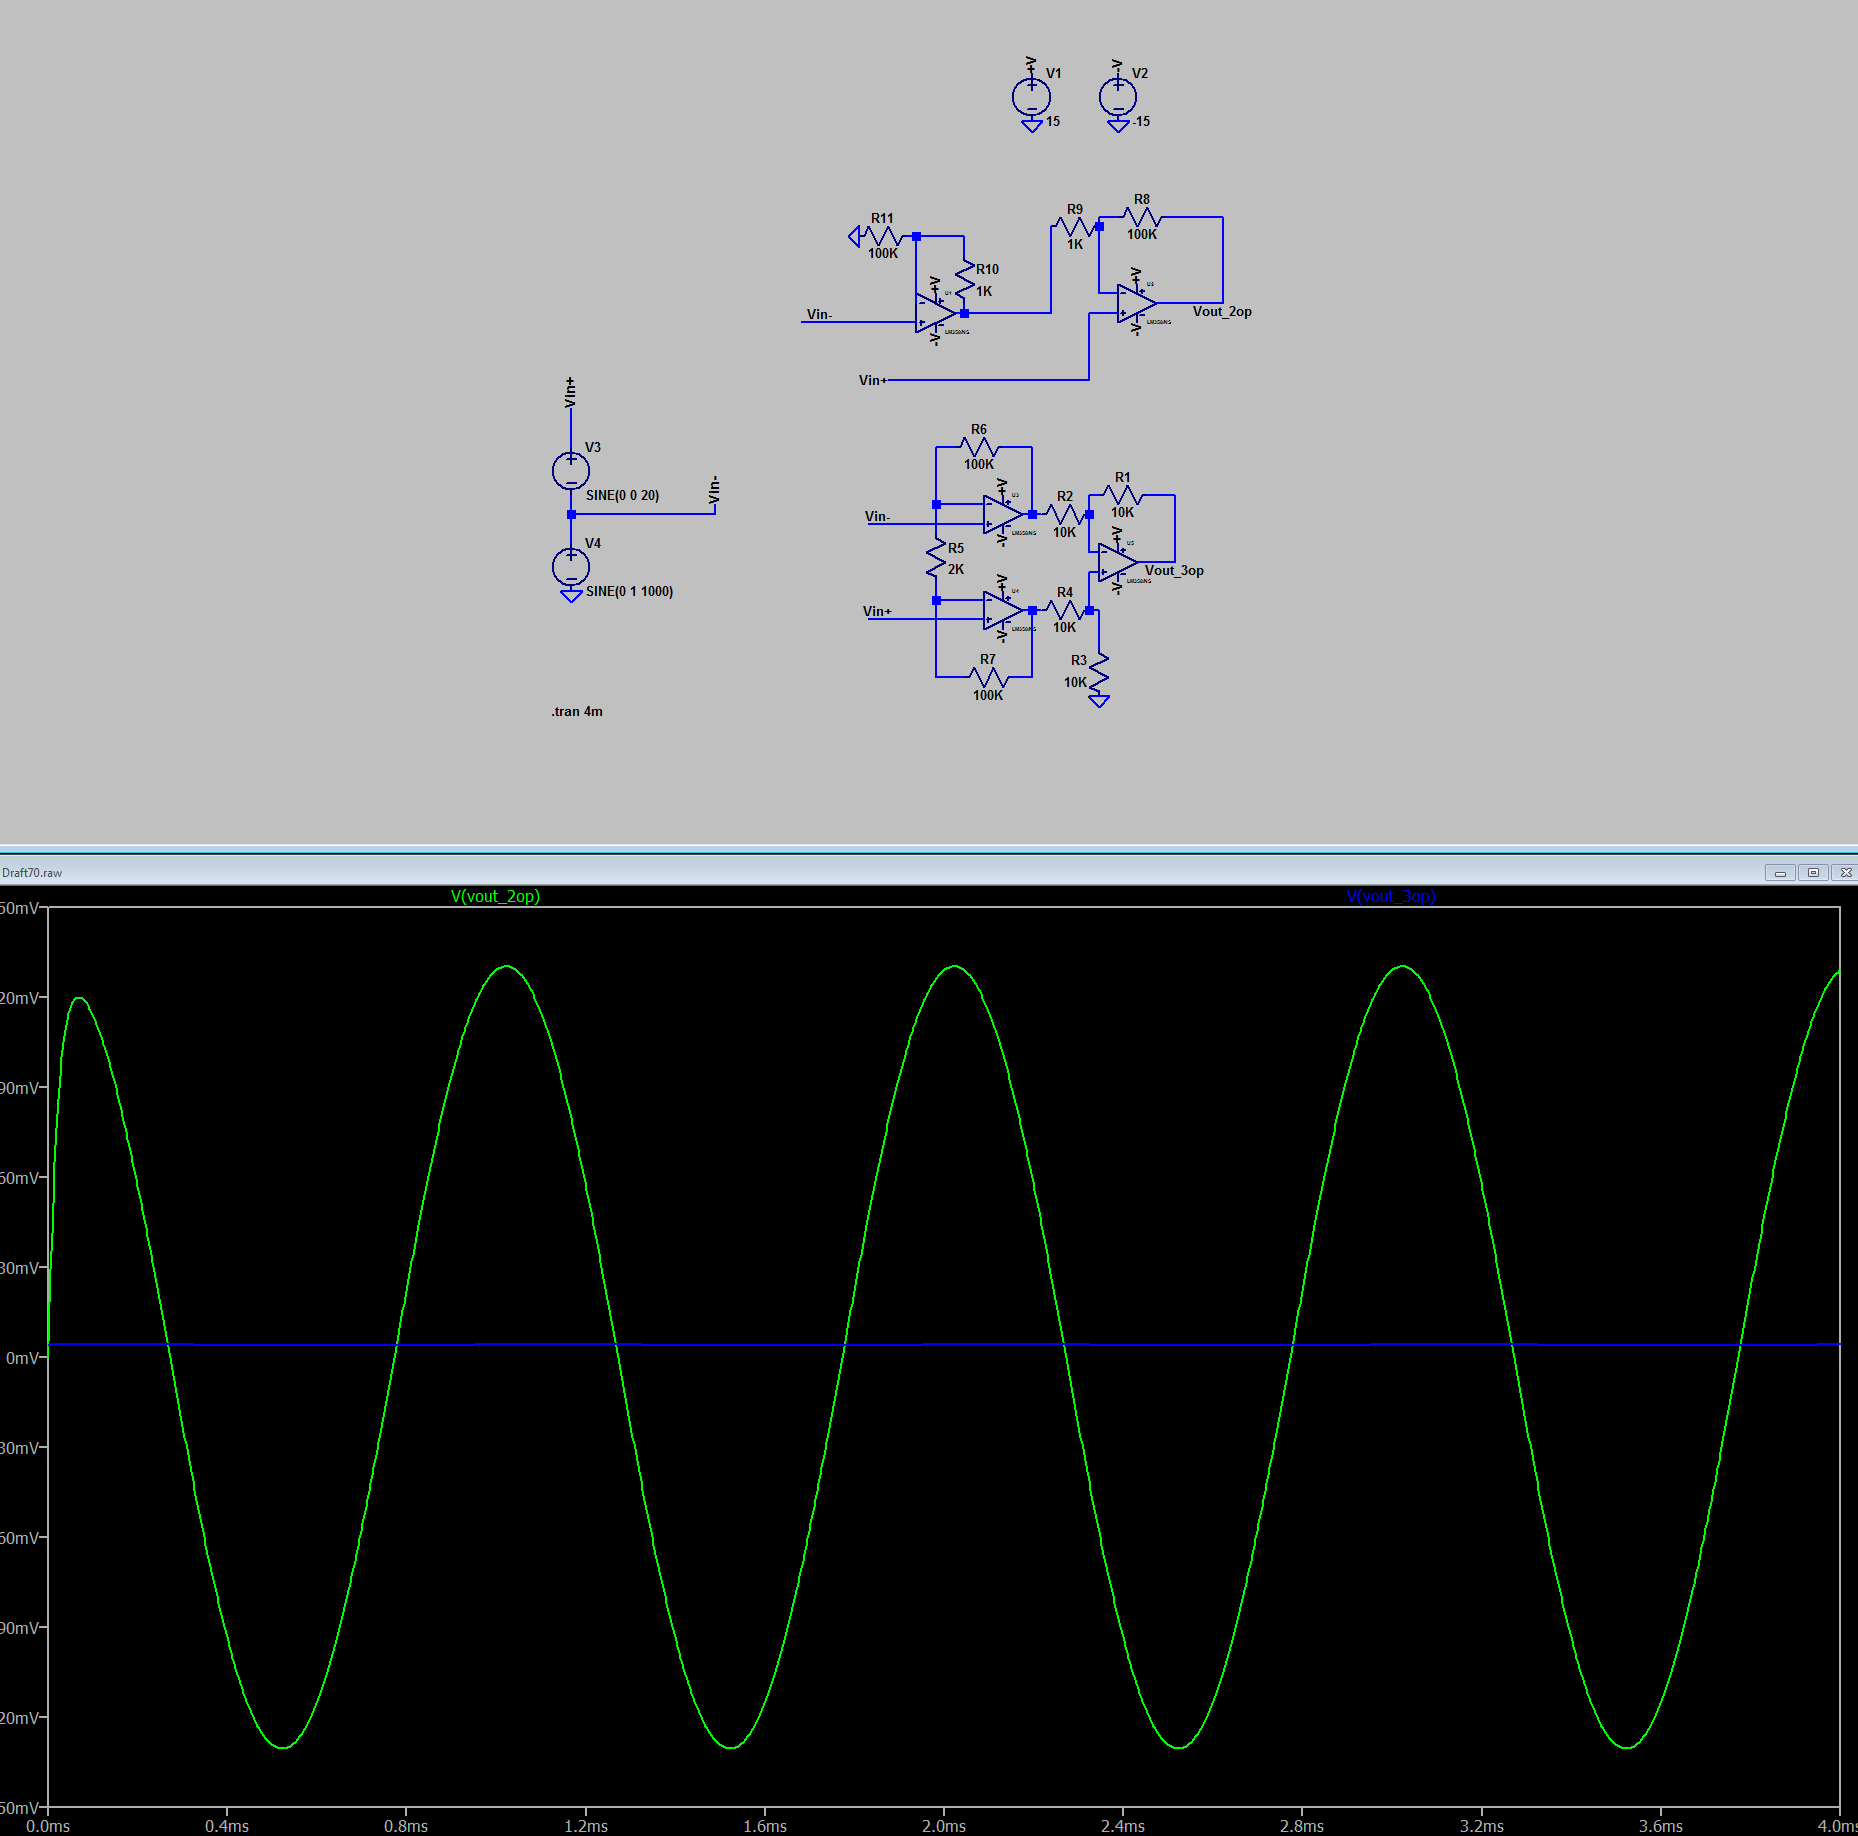
Task: Minimize the Draft70.raw waveform pane
Action: (1780, 873)
